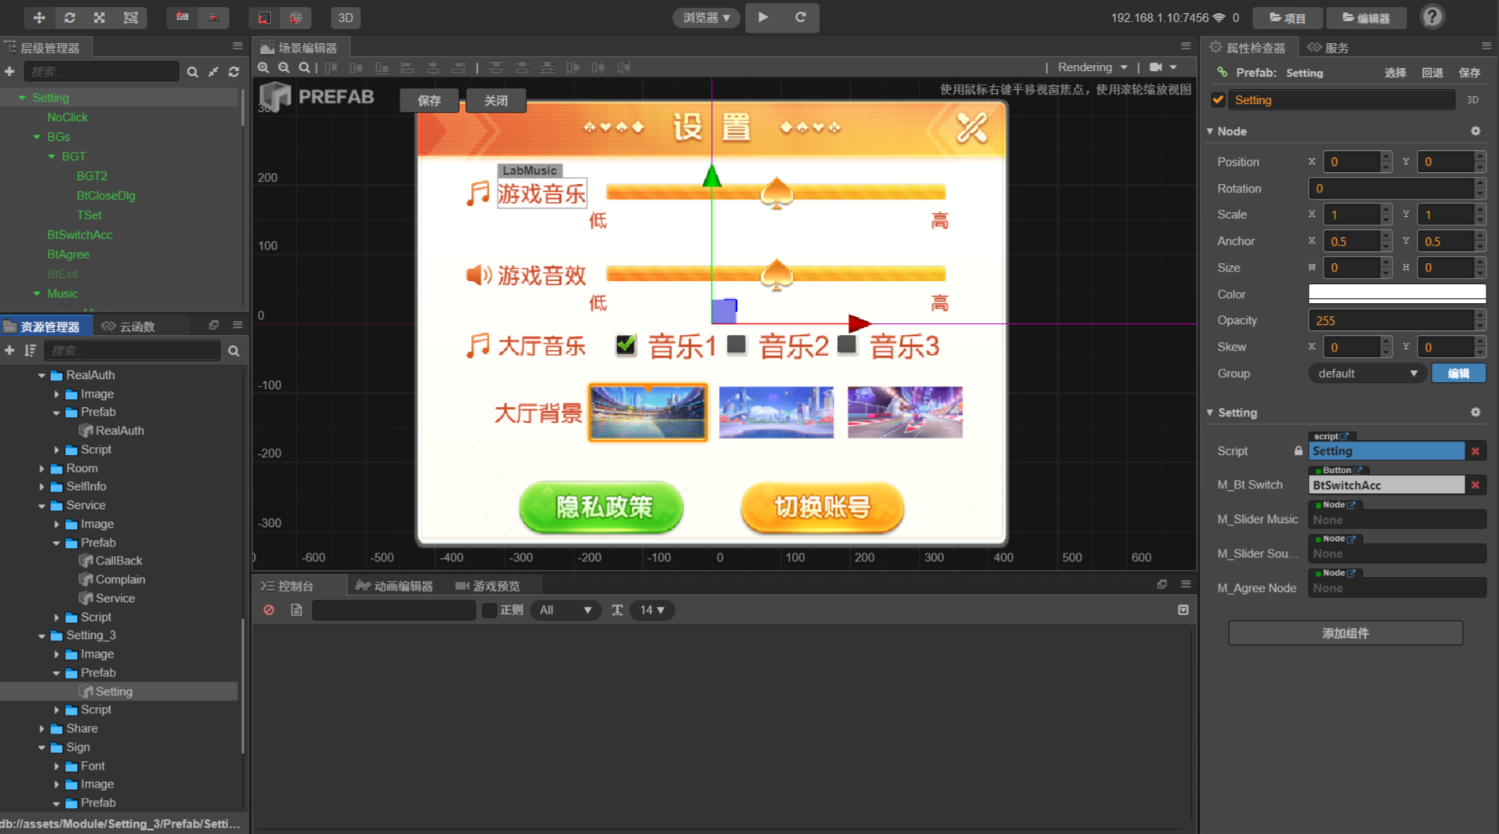Select the move tool in the top toolbar
This screenshot has width=1499, height=834.
click(x=39, y=18)
